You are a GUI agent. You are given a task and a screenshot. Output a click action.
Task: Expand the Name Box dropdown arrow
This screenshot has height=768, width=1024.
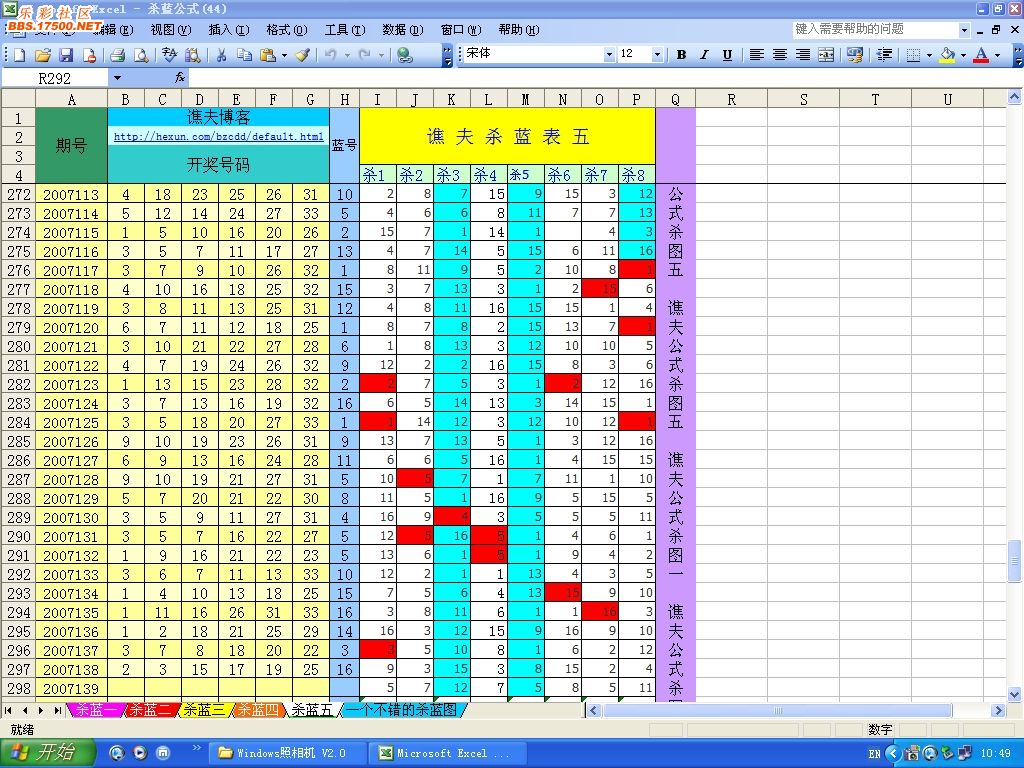click(117, 78)
